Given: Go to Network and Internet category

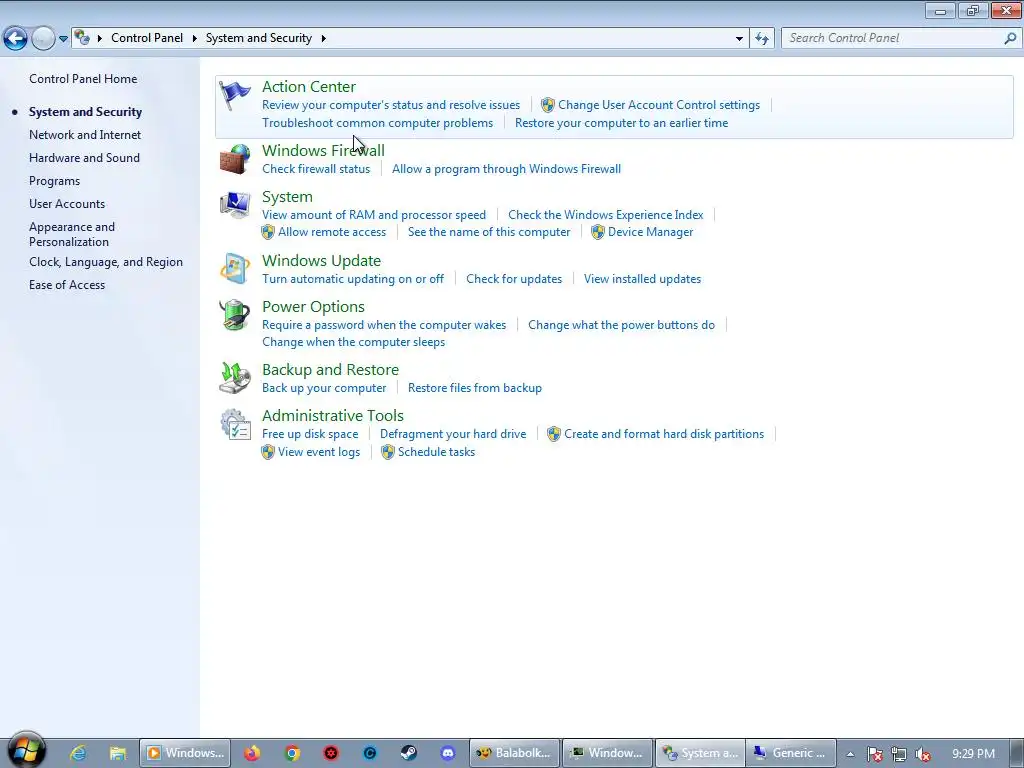Looking at the screenshot, I should [85, 135].
